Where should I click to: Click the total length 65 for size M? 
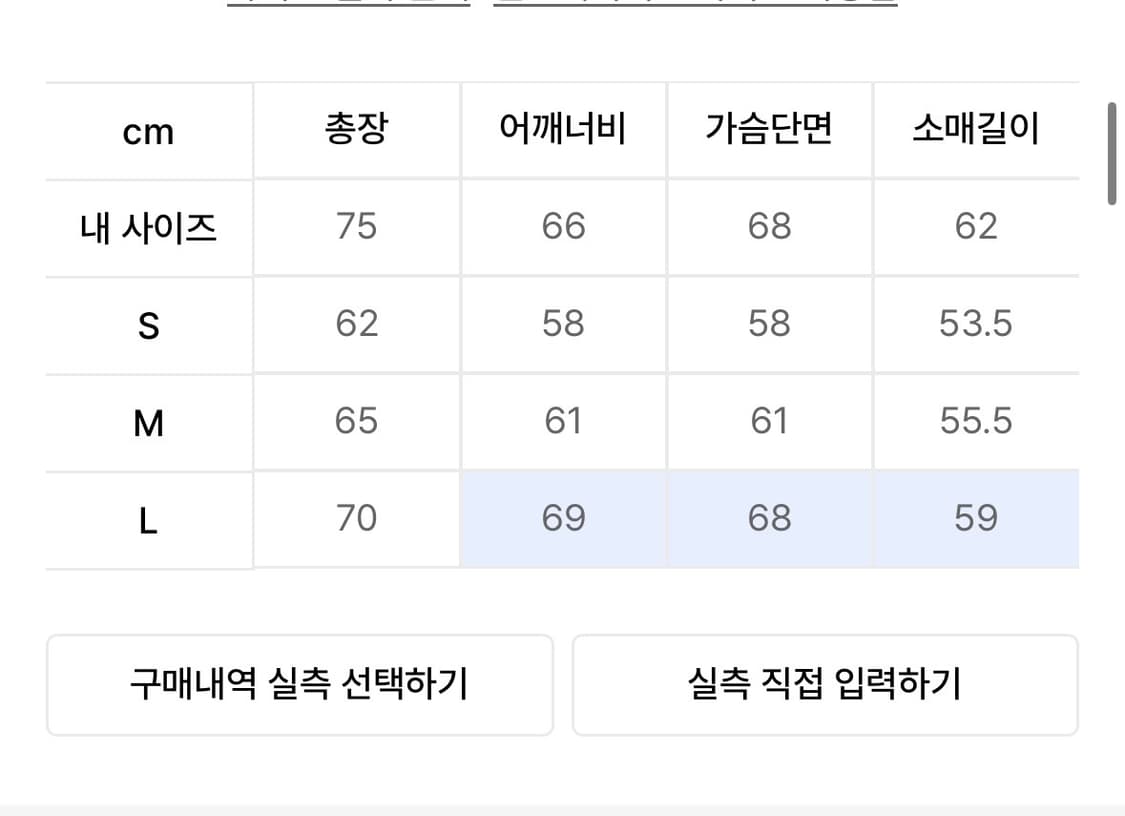click(x=356, y=421)
